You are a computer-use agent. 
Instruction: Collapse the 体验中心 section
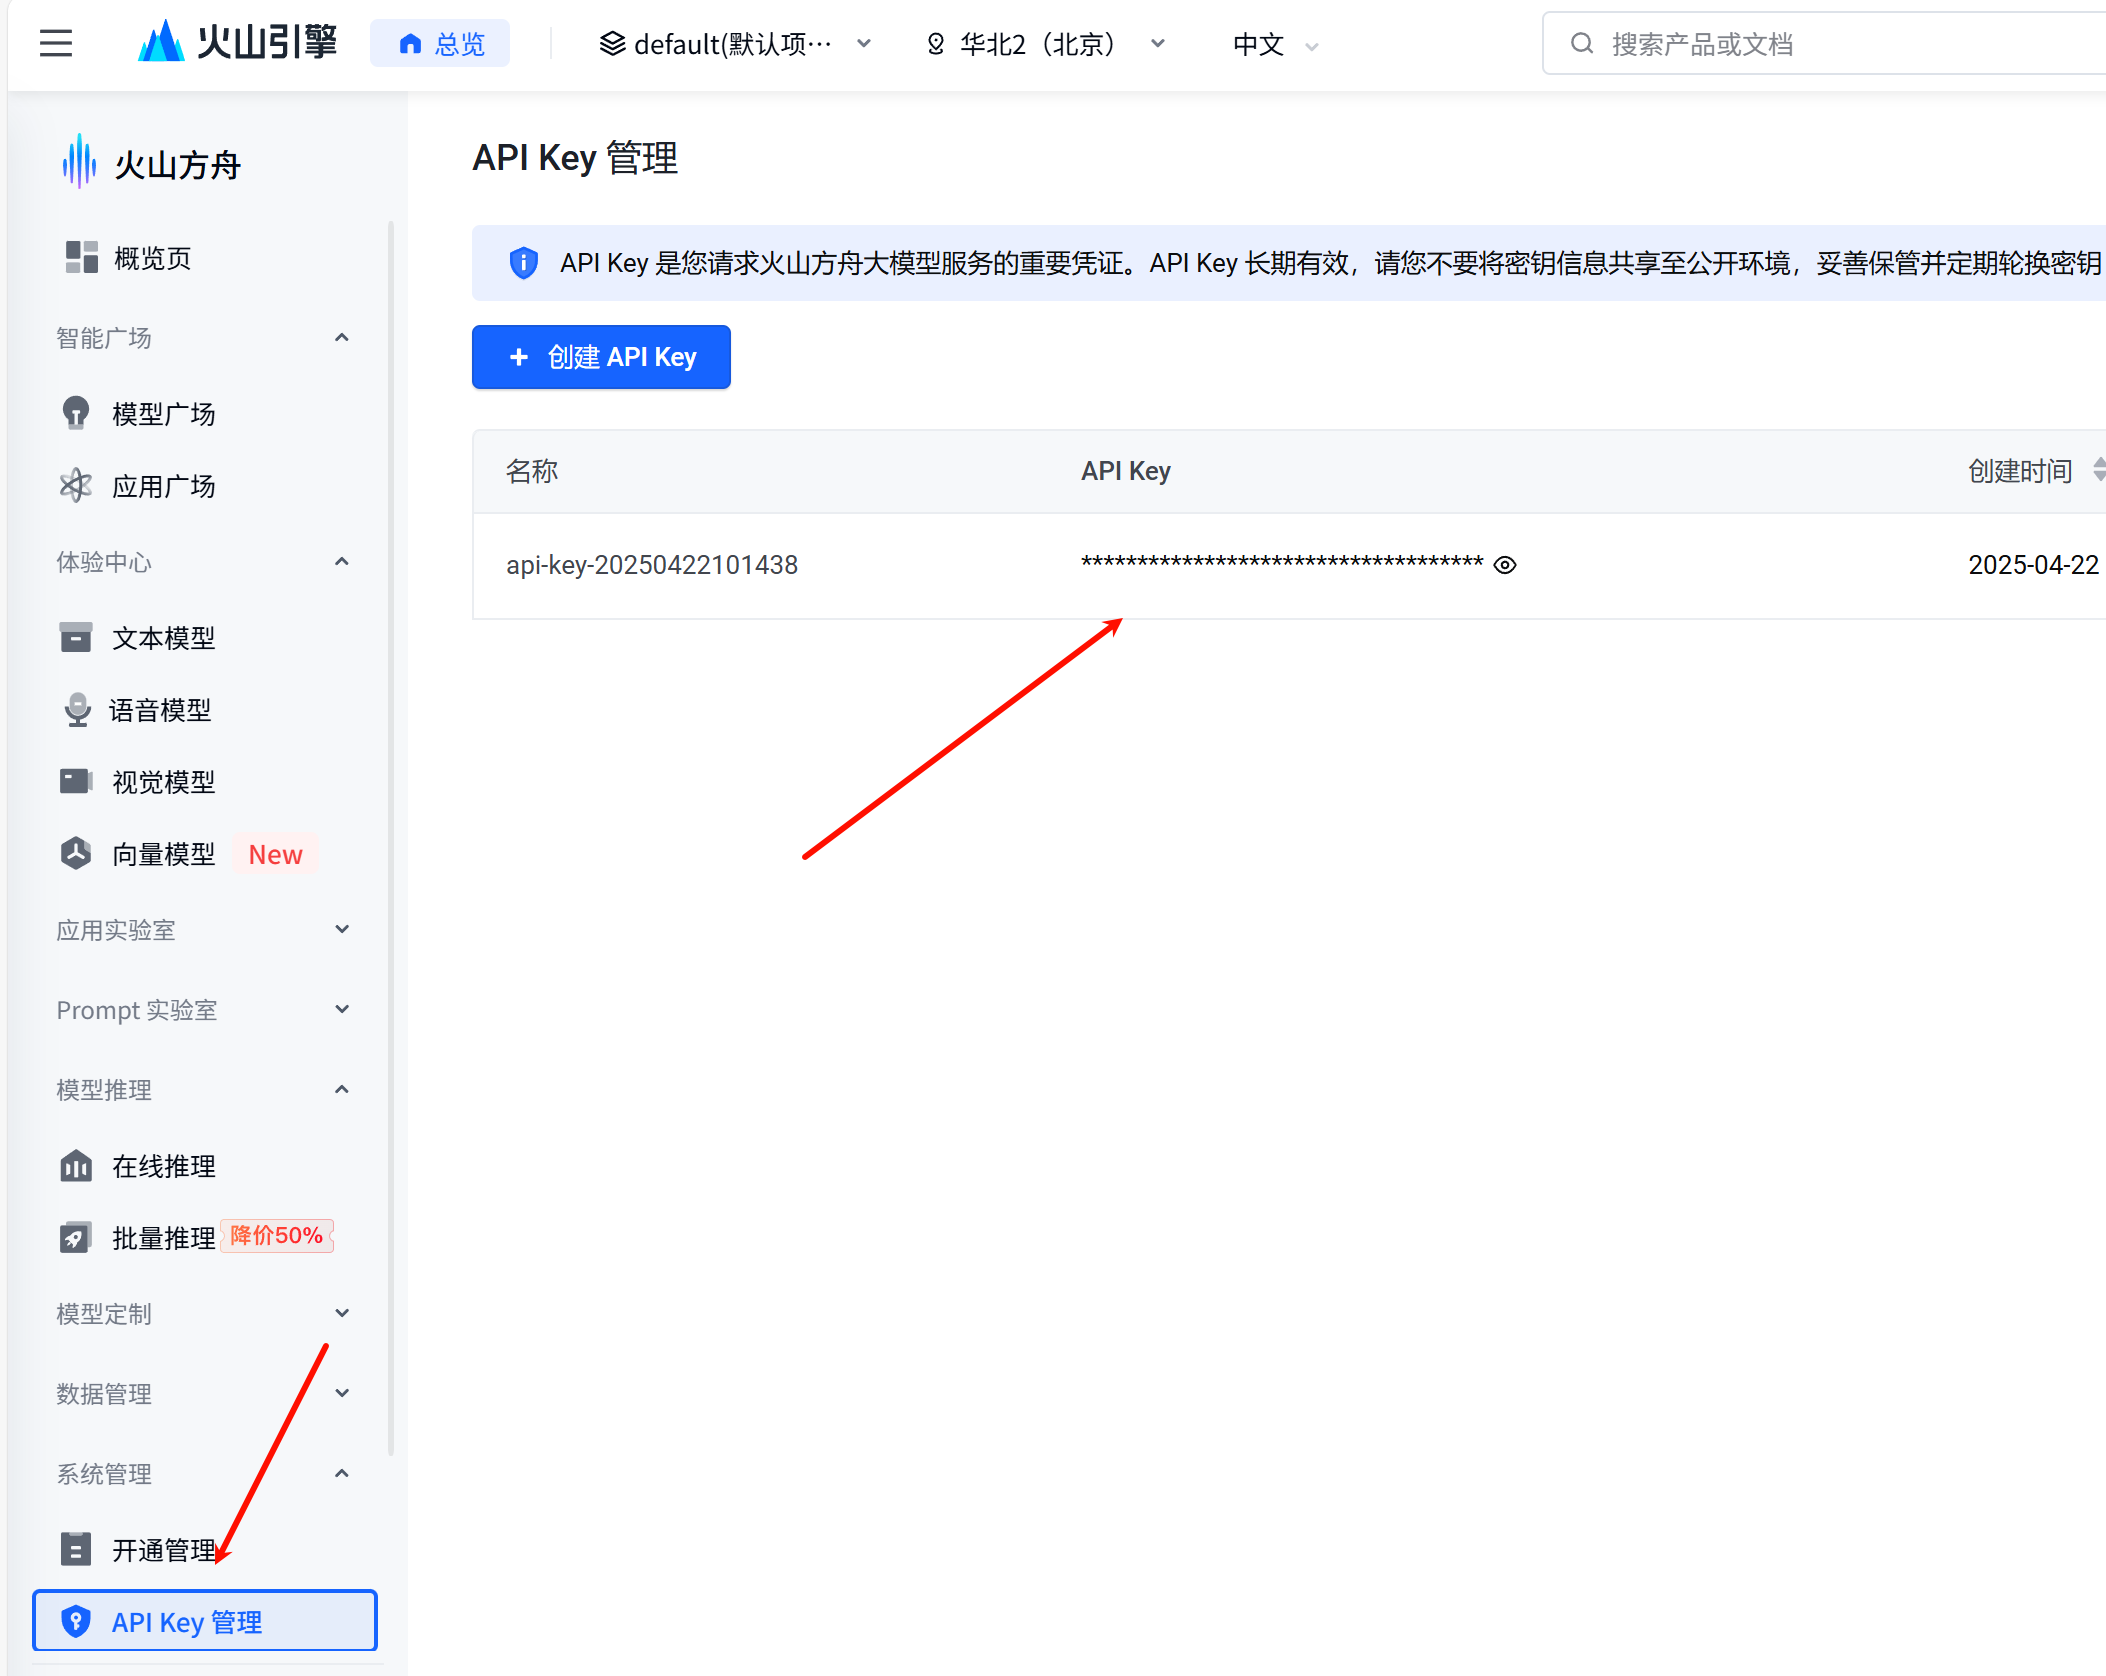pyautogui.click(x=341, y=562)
